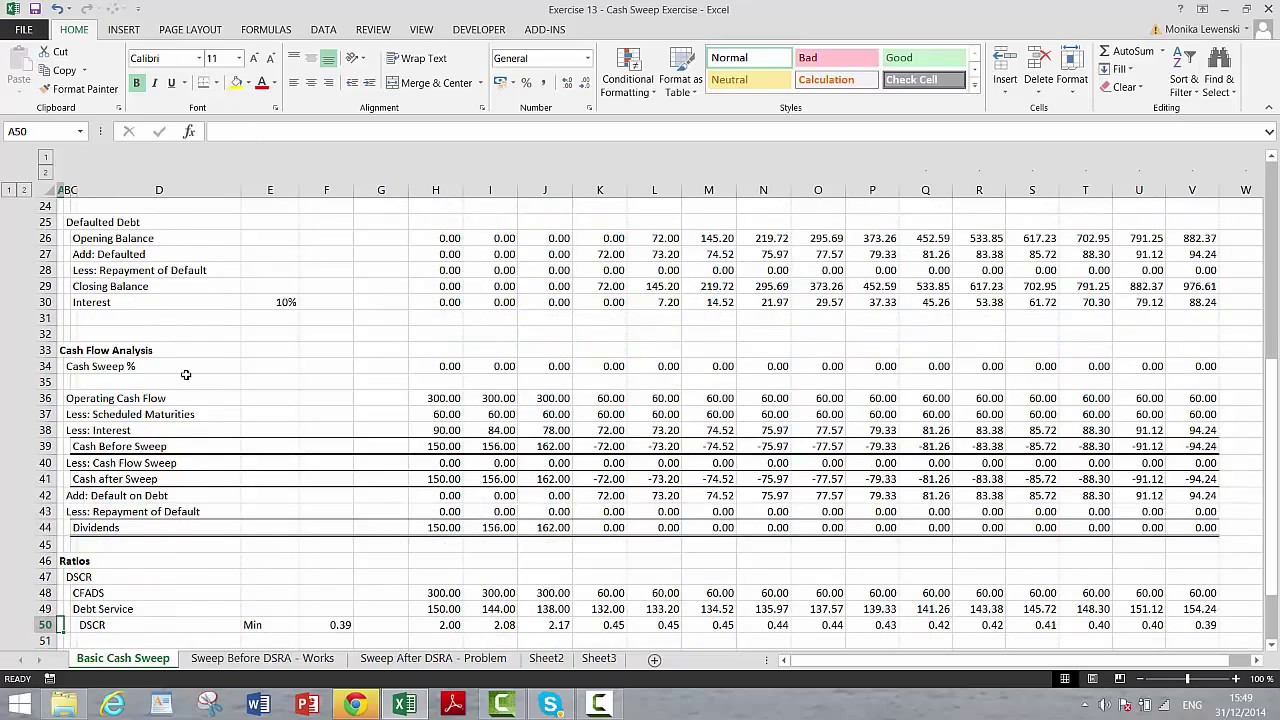Open PowerPoint from the taskbar

[307, 704]
